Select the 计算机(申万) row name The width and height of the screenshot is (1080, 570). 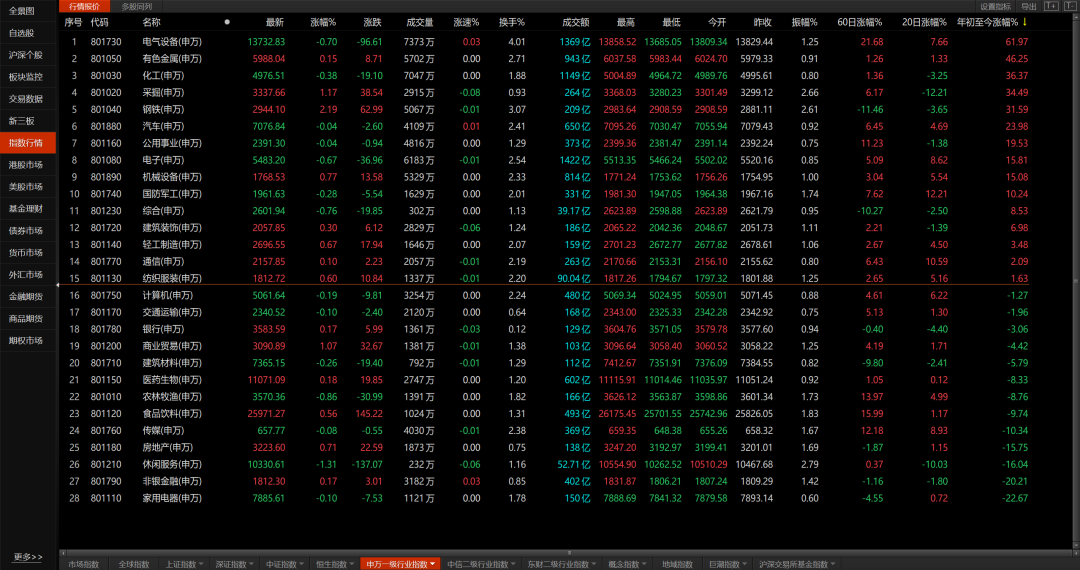(167, 295)
